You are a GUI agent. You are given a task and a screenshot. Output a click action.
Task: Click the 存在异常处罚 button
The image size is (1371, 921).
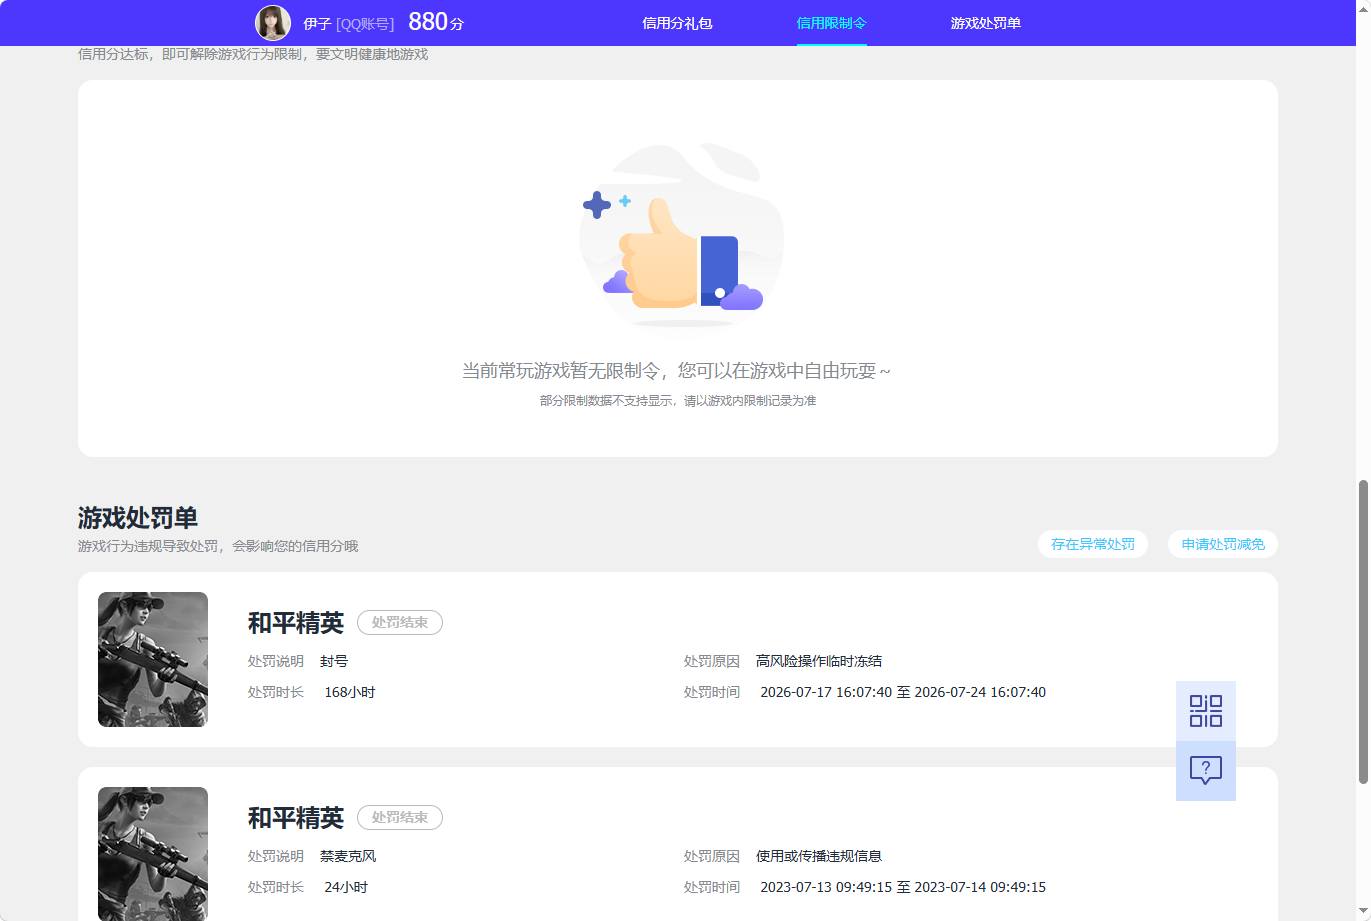(x=1093, y=544)
